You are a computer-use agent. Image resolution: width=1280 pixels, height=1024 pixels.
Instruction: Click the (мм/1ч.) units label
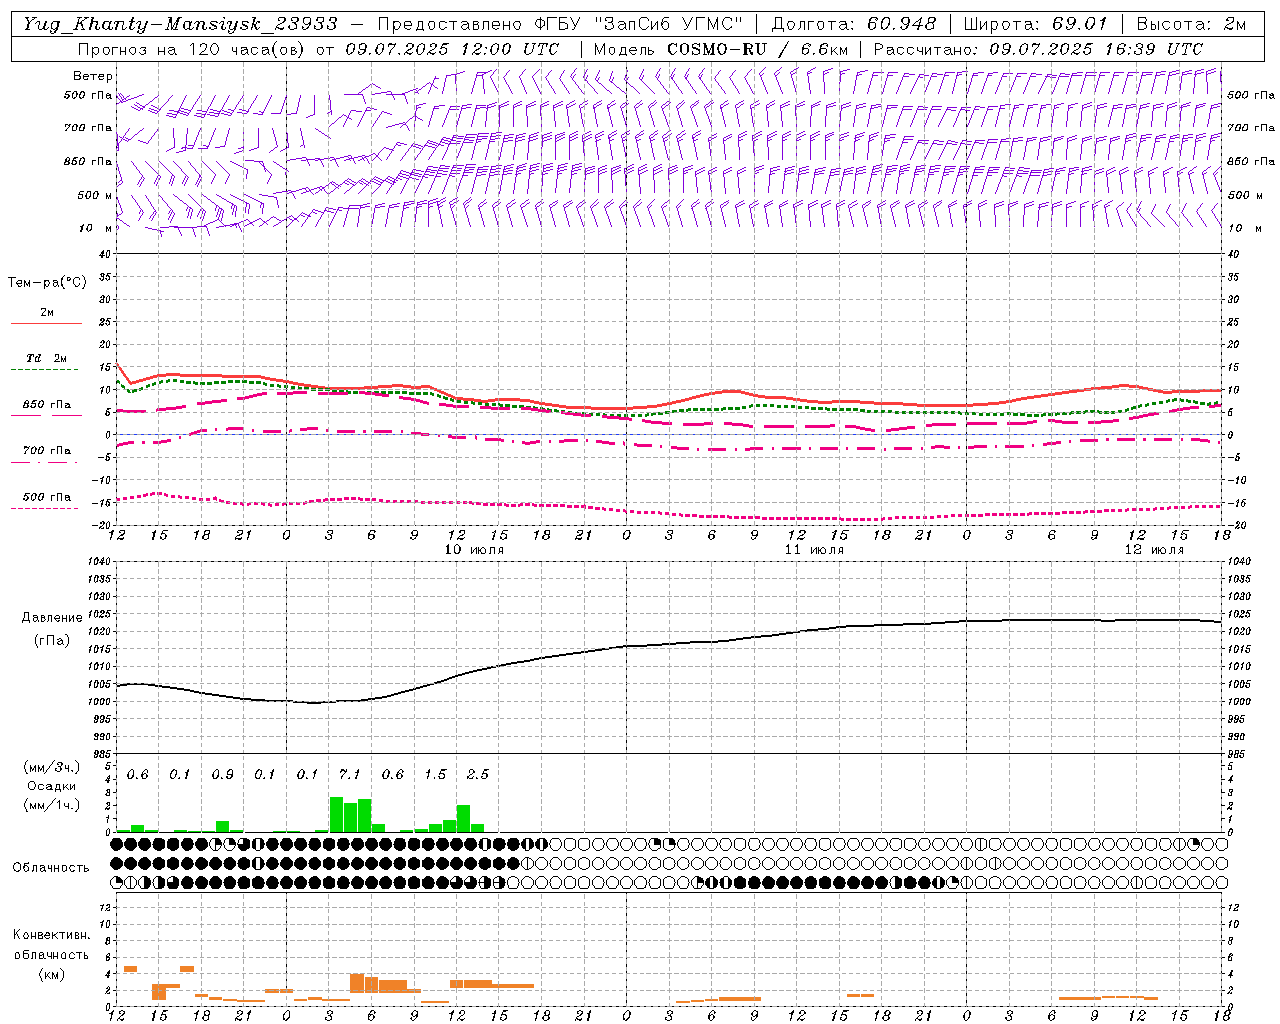point(51,805)
